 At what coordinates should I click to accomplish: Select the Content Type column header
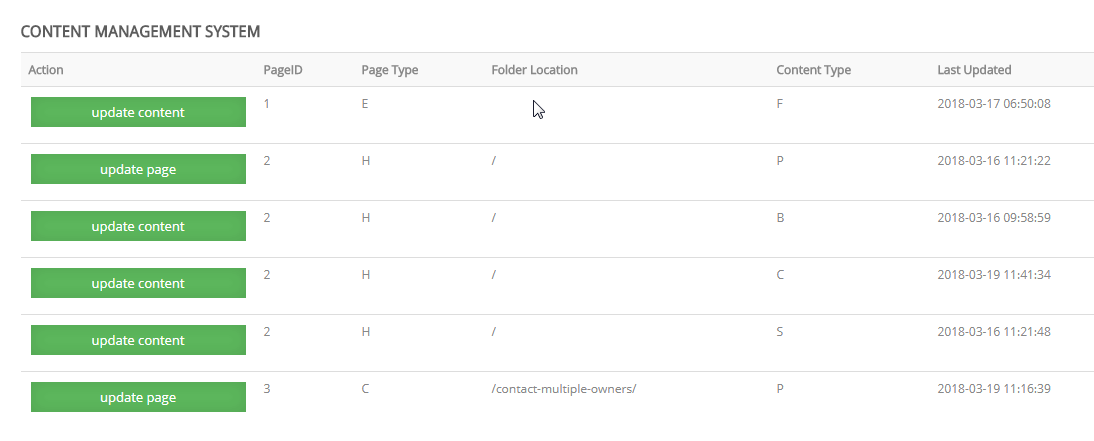(x=814, y=70)
